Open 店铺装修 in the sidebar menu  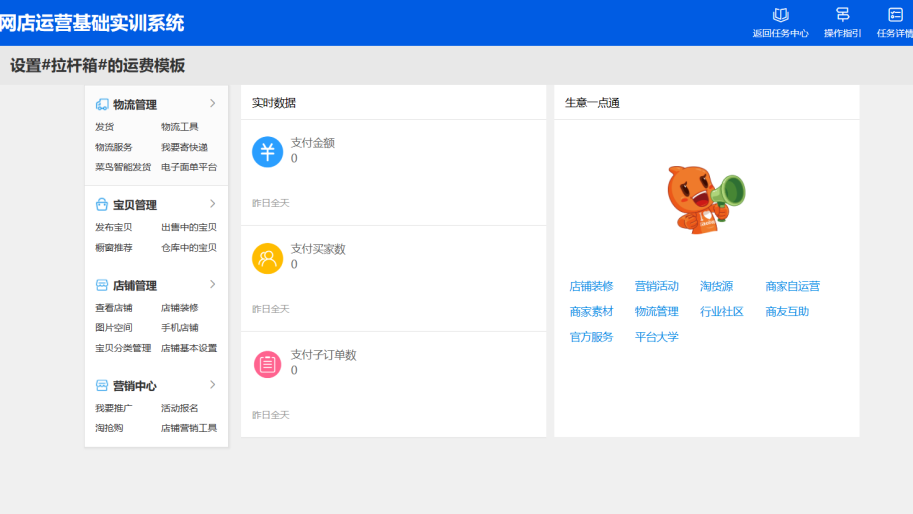[179, 307]
